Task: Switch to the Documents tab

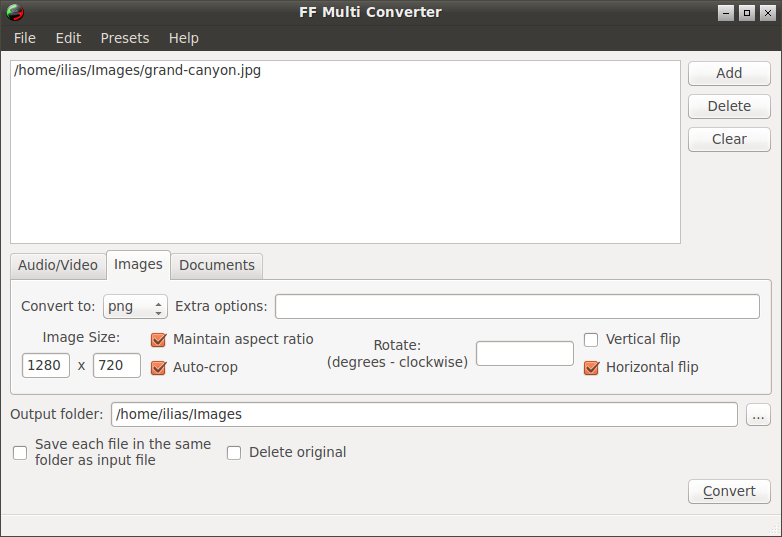Action: coord(217,265)
